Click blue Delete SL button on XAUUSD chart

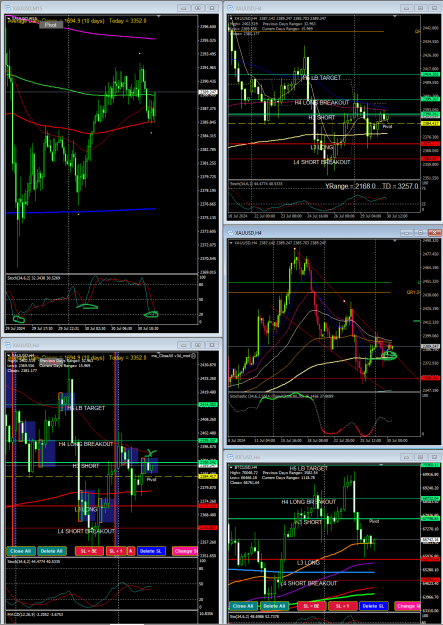[x=151, y=551]
